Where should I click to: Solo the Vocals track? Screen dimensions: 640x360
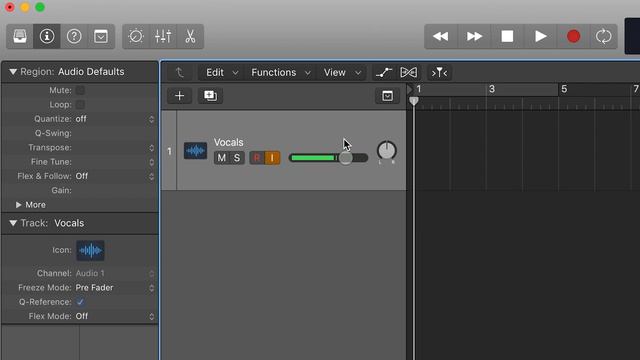(237, 158)
